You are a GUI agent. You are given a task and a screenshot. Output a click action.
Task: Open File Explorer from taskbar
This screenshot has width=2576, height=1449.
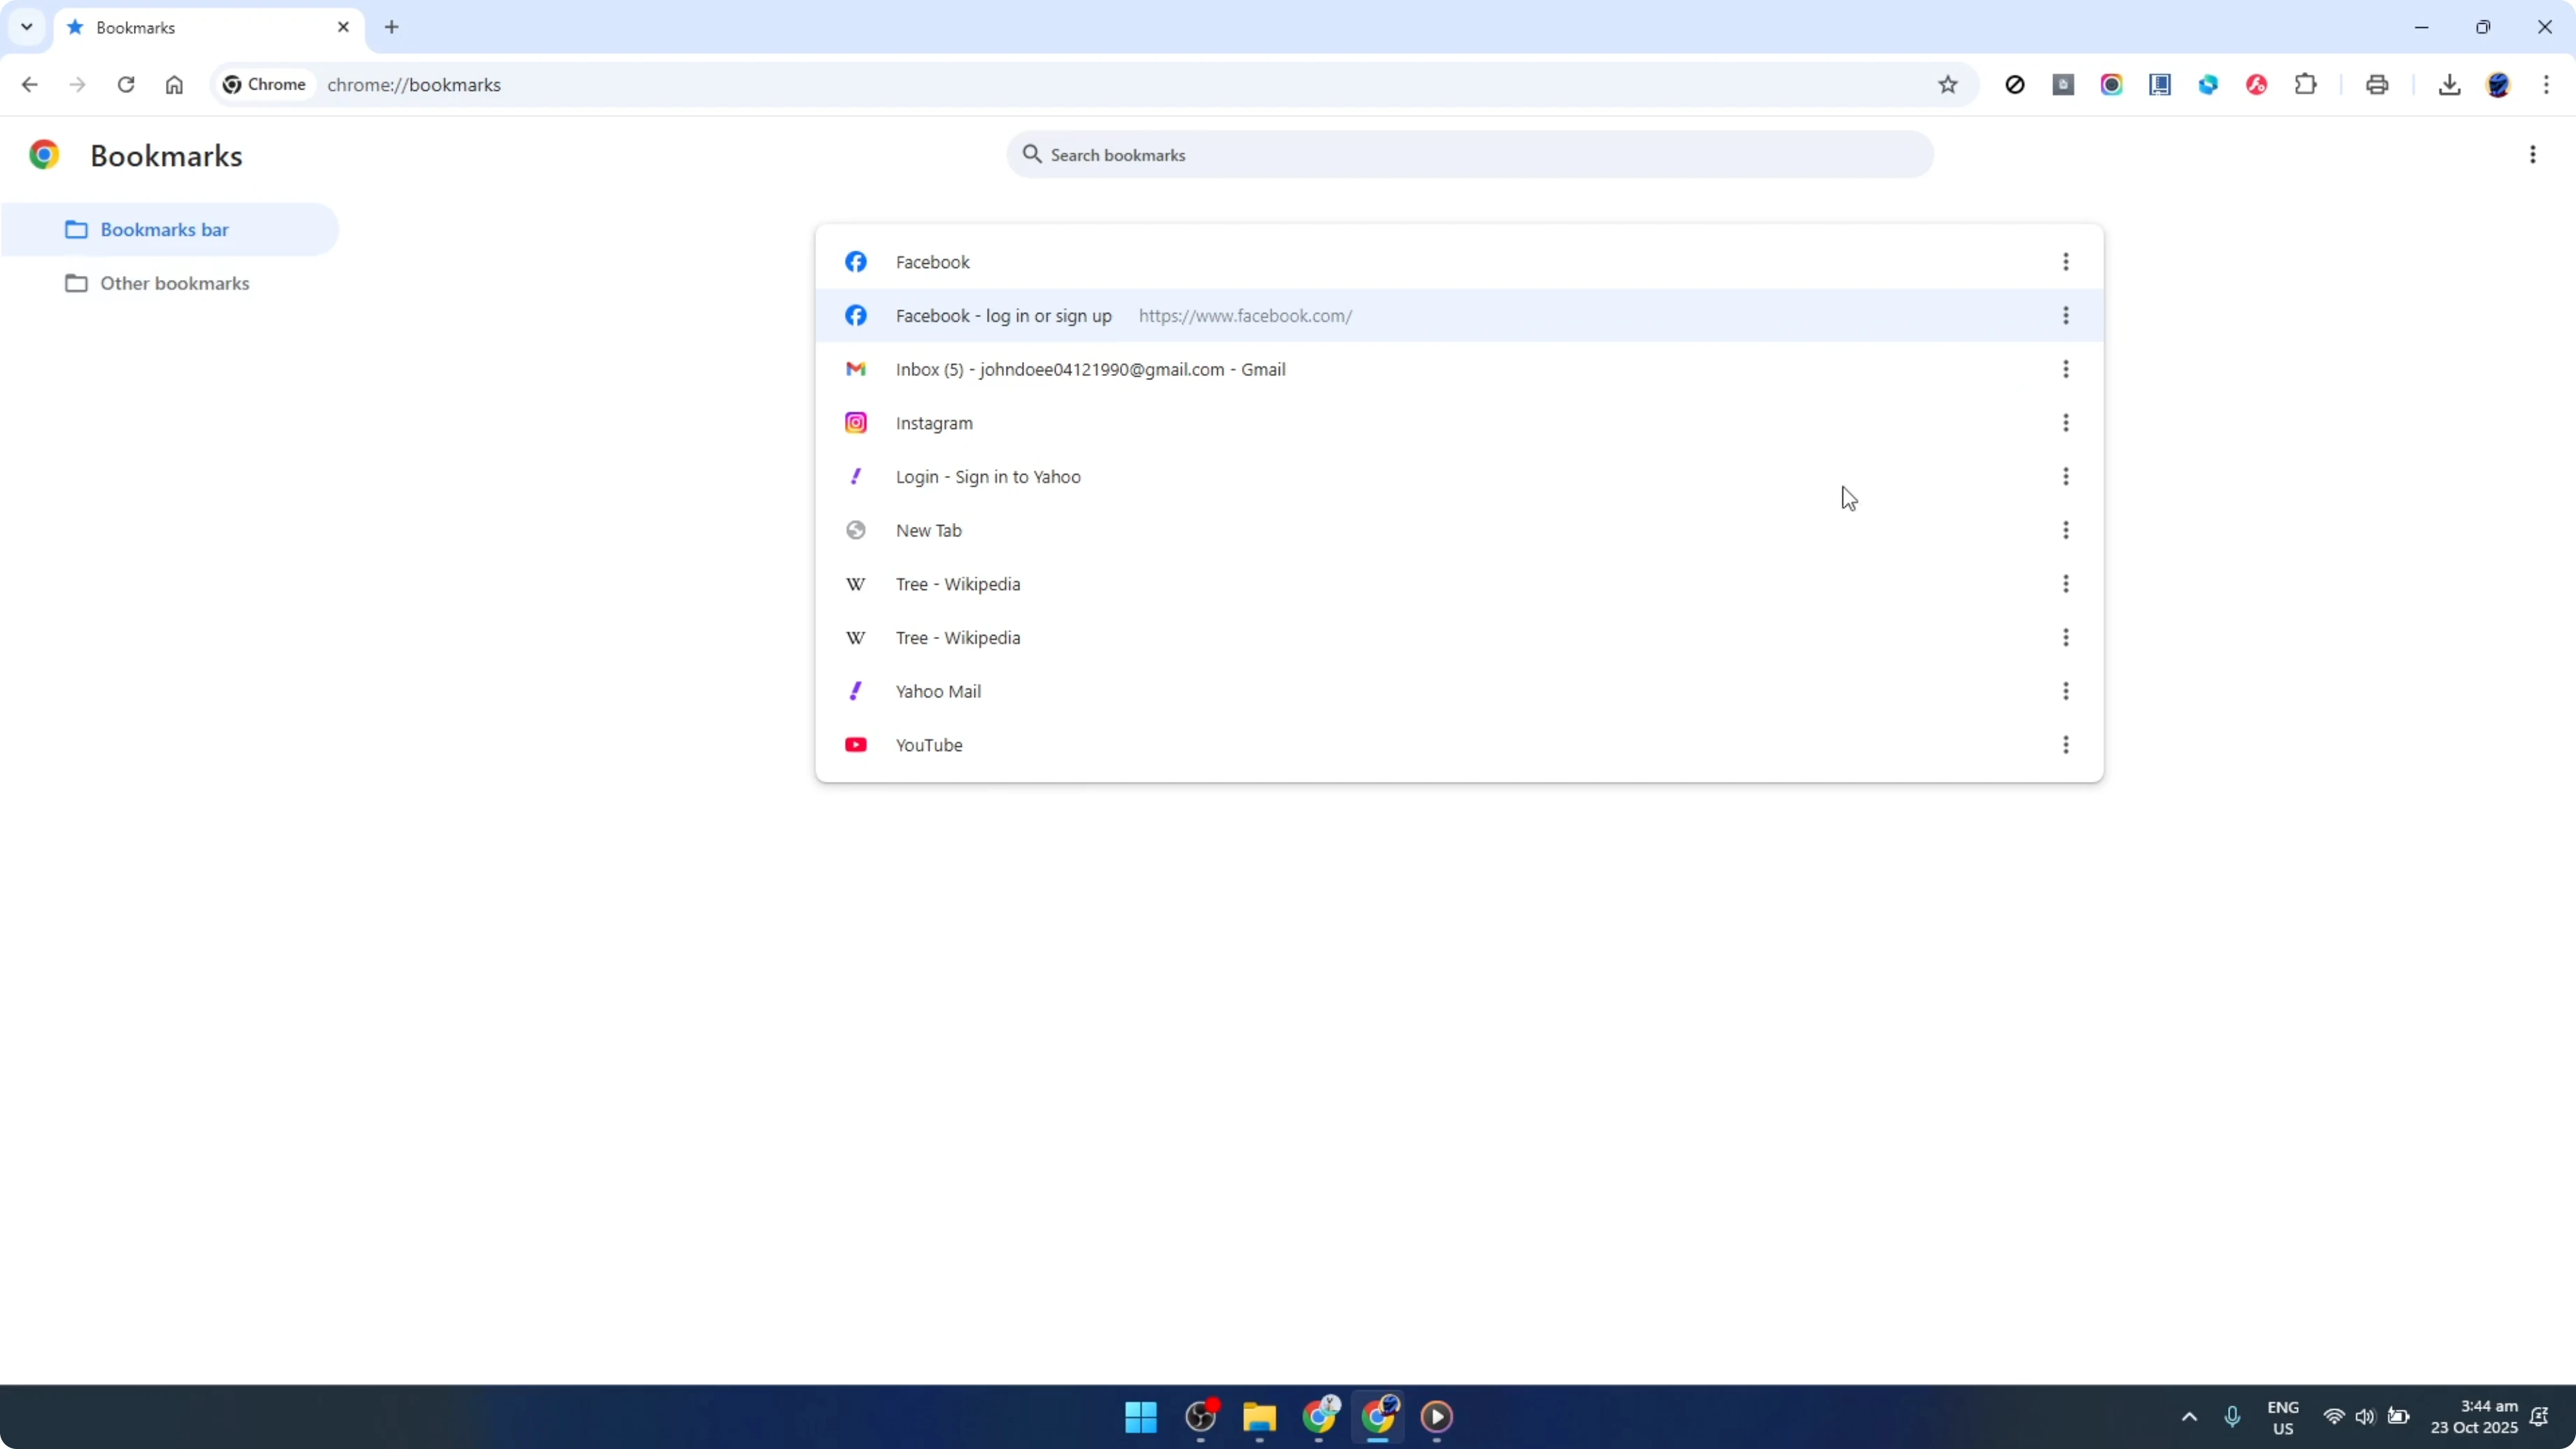[1259, 1417]
